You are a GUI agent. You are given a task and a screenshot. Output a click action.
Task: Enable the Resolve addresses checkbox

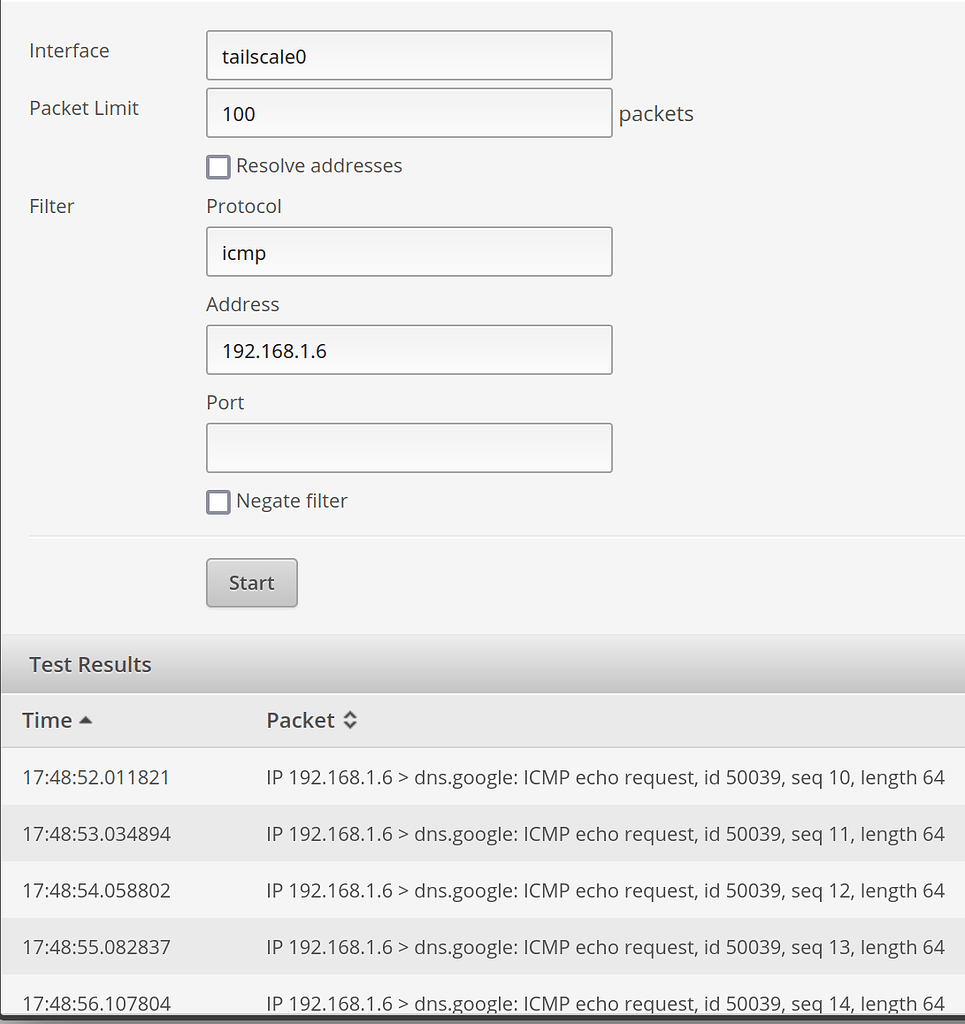218,167
